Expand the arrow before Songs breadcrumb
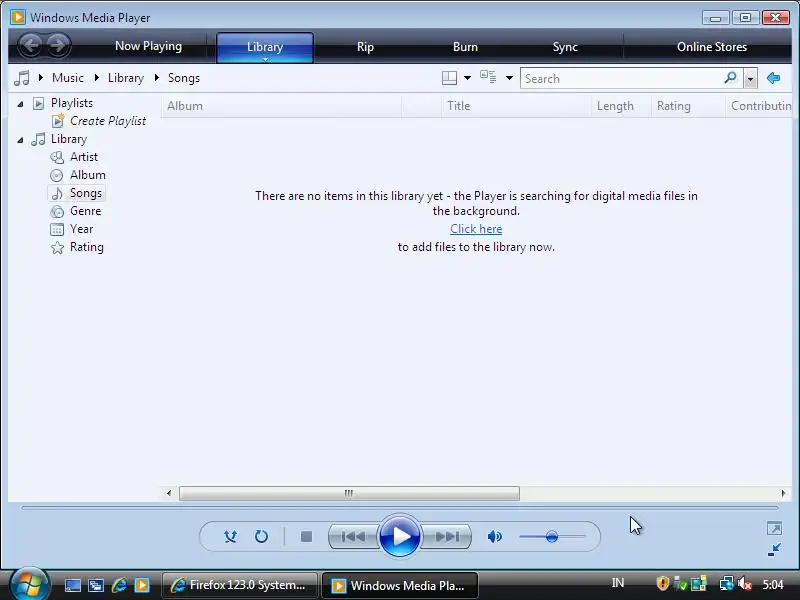Screen dimensions: 800x600 click(157, 78)
